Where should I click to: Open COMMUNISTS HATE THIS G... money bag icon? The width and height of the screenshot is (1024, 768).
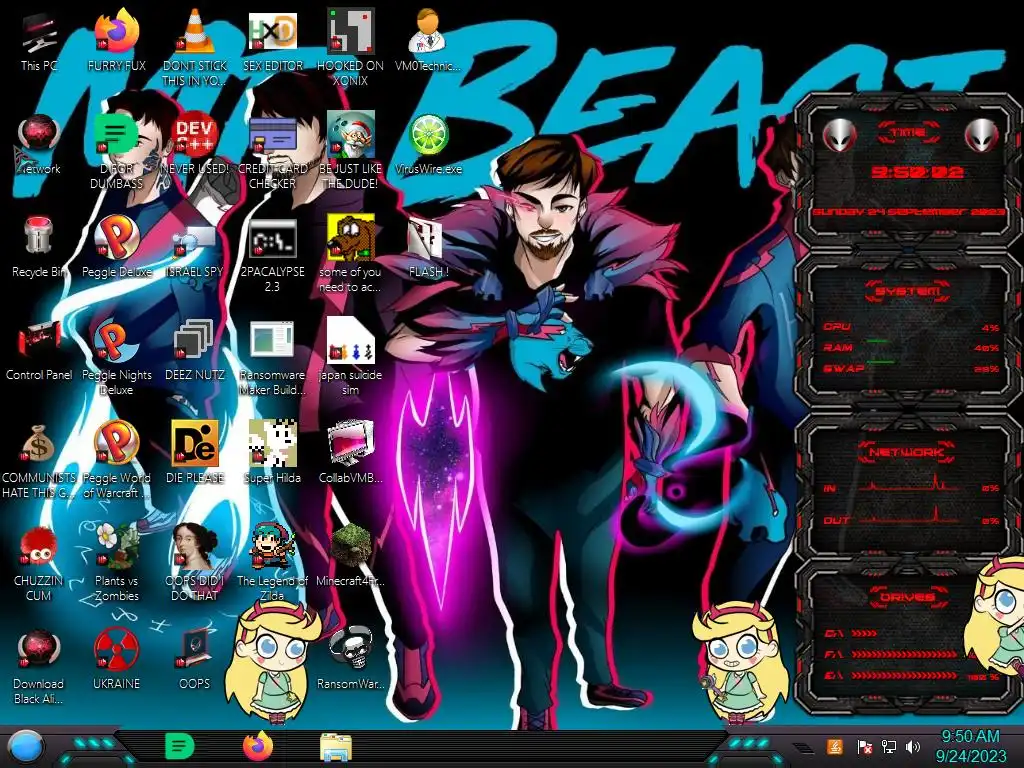pos(39,460)
